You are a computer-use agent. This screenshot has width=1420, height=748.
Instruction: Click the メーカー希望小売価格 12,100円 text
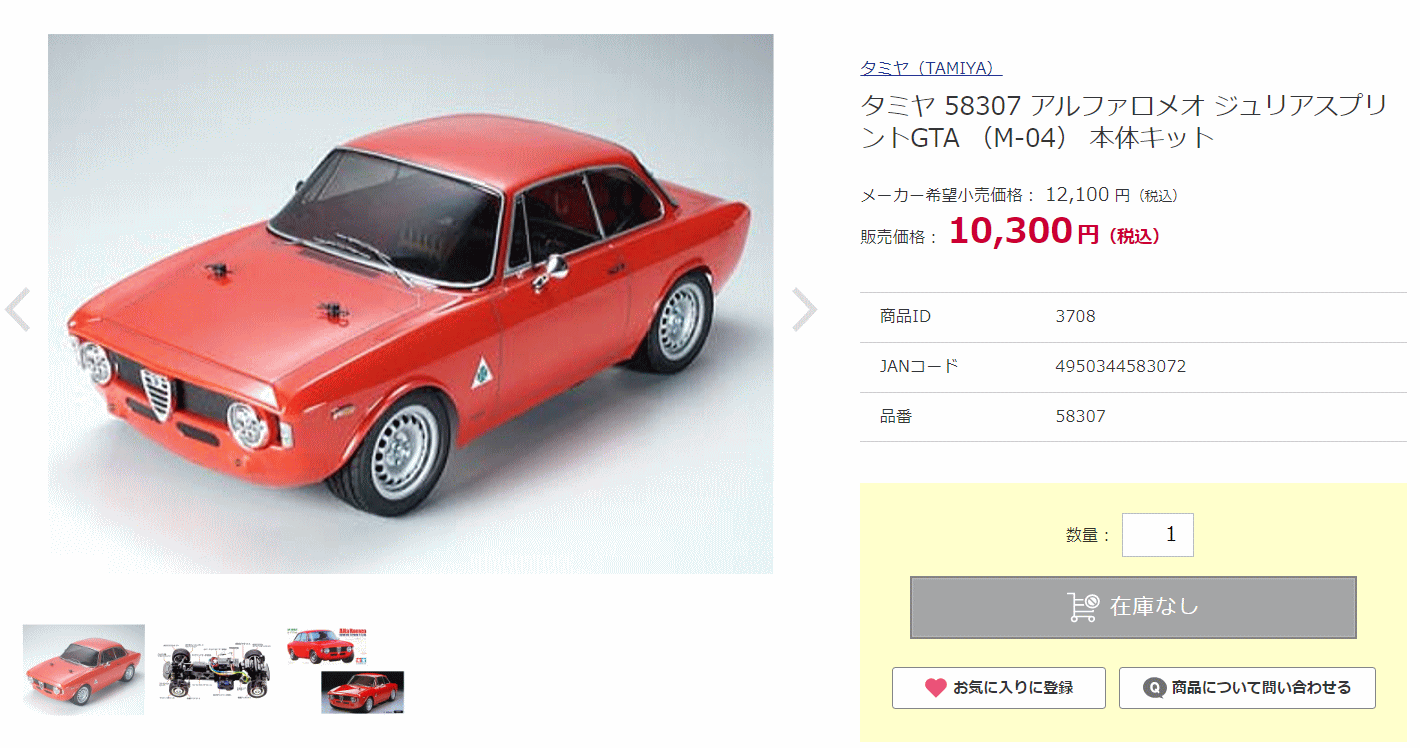pos(1019,195)
